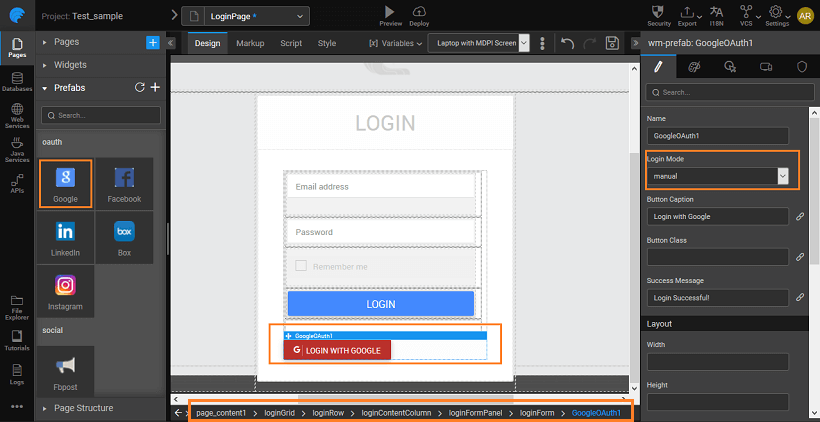Expand the Page Structure section
Image resolution: width=820 pixels, height=422 pixels.
click(x=100, y=408)
